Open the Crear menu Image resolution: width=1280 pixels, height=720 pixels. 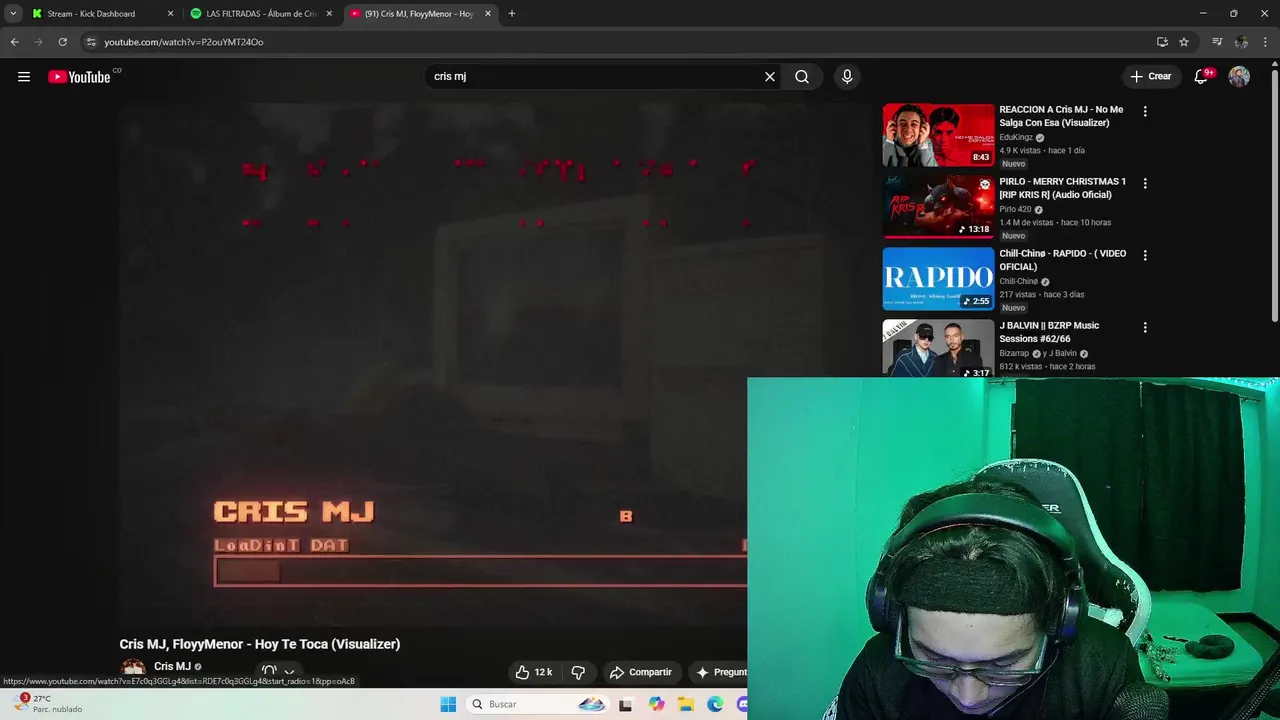point(1151,76)
